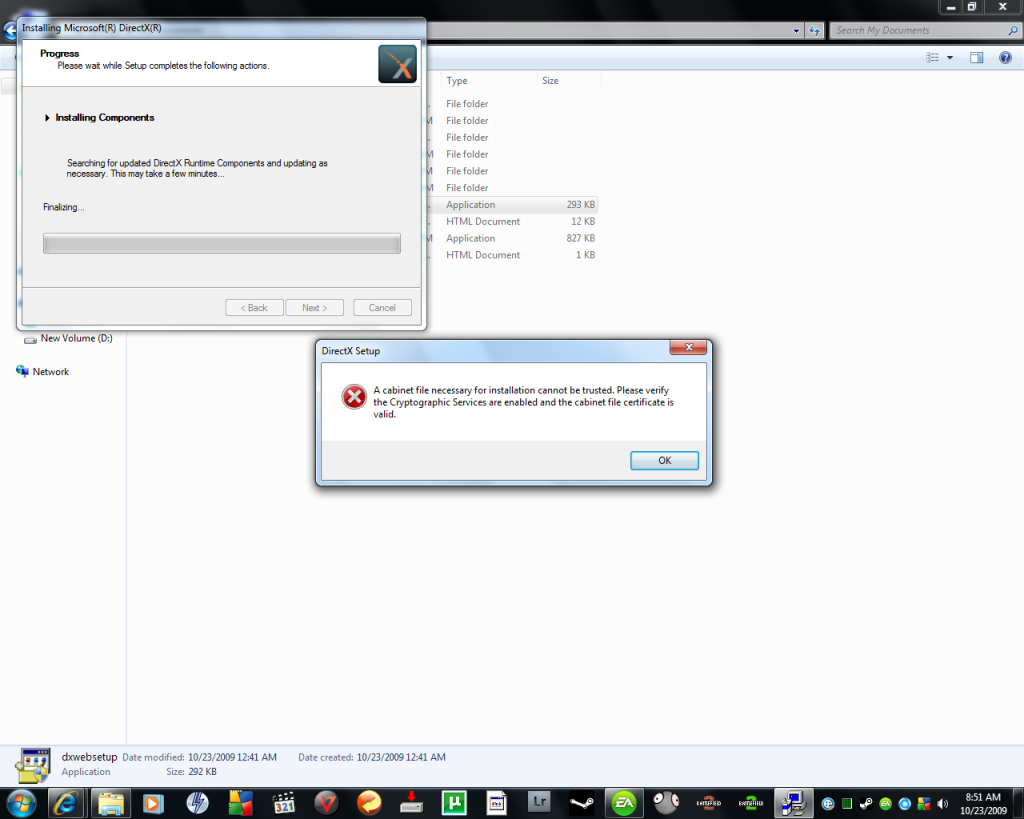Open Adobe Lightroom from the taskbar
The width and height of the screenshot is (1024, 819).
point(539,803)
